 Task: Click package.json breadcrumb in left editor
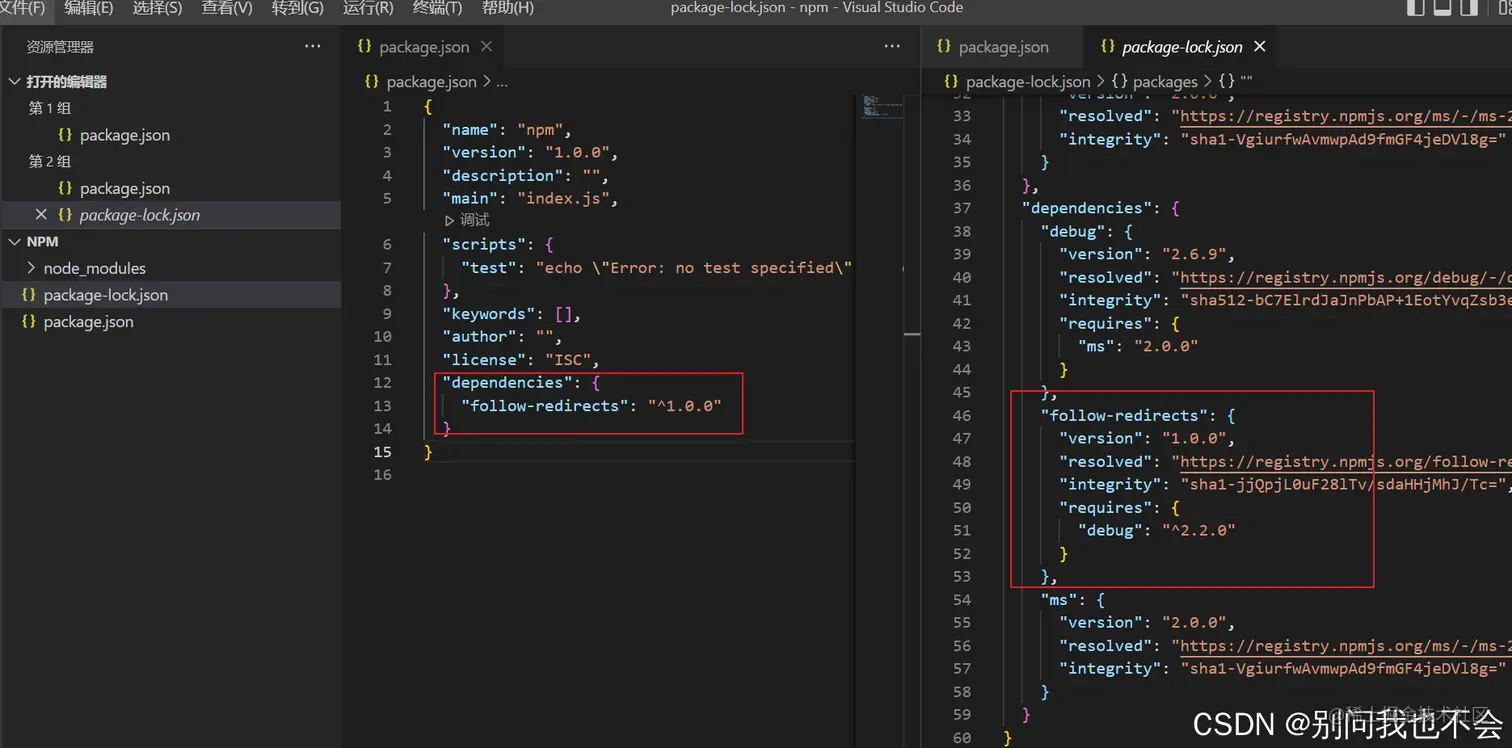click(431, 82)
